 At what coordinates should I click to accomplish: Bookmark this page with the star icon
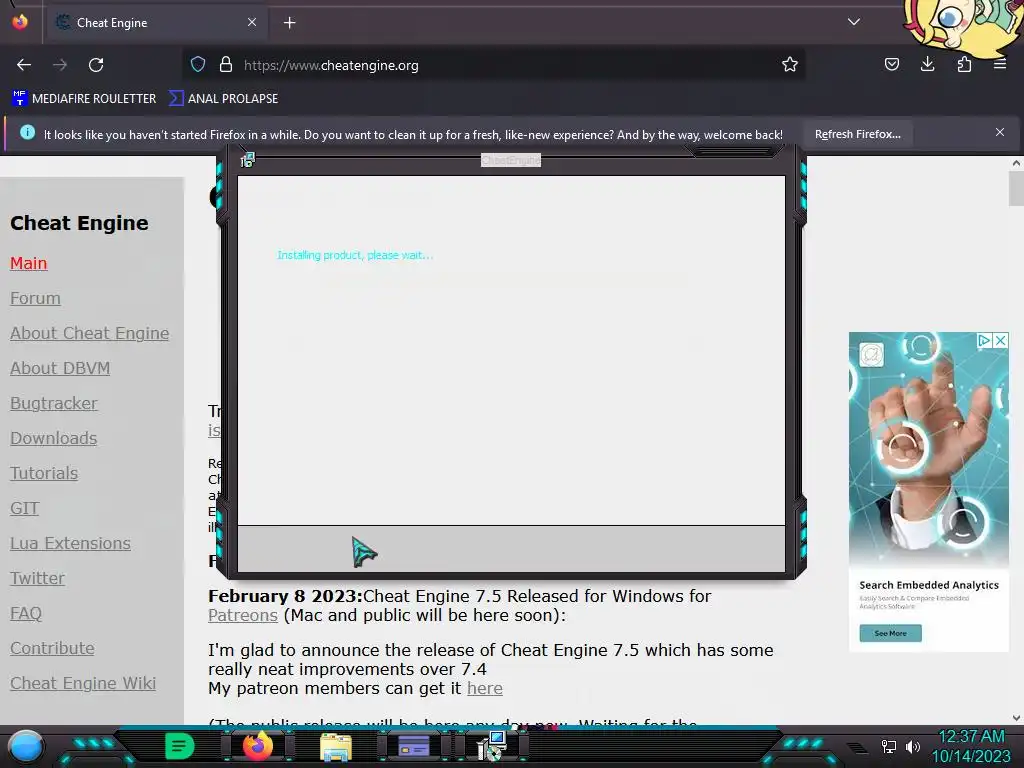point(790,64)
